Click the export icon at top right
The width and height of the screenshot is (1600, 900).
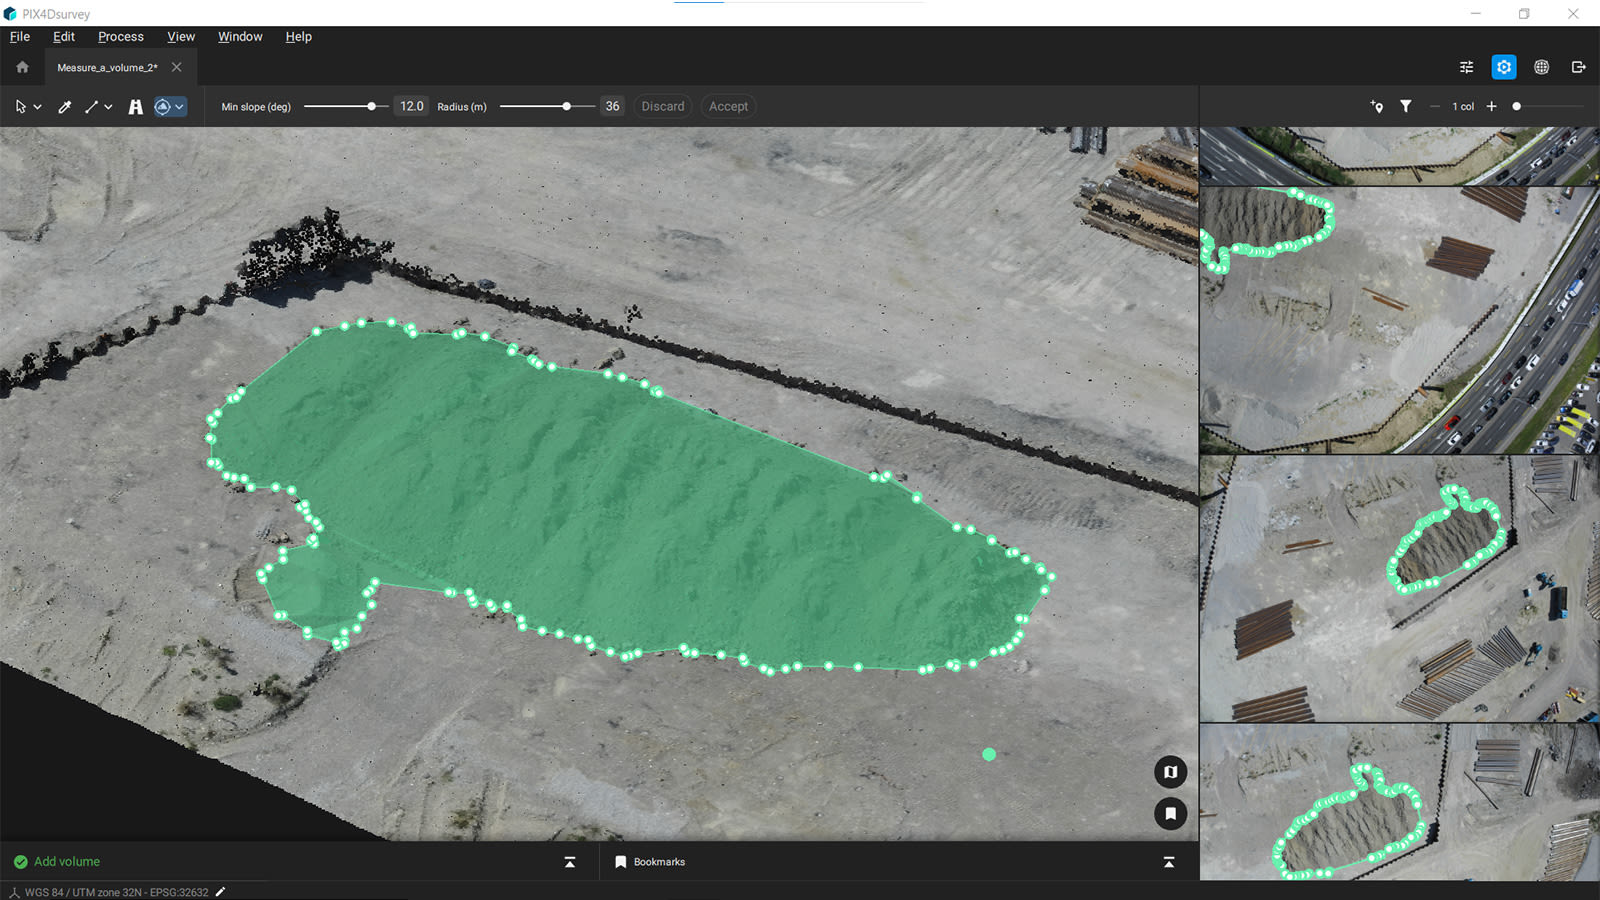(1579, 67)
